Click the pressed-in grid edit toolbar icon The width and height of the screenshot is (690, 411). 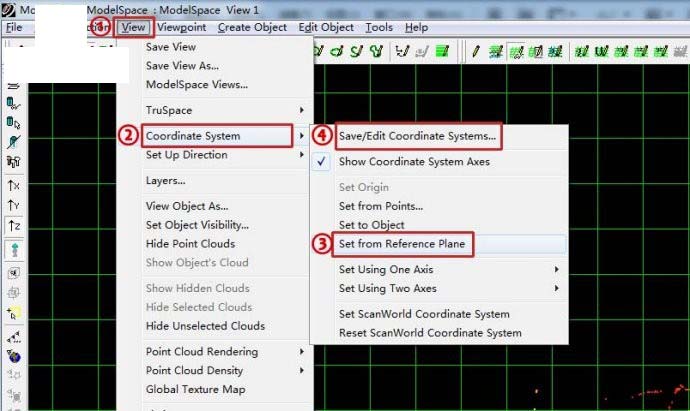click(516, 52)
